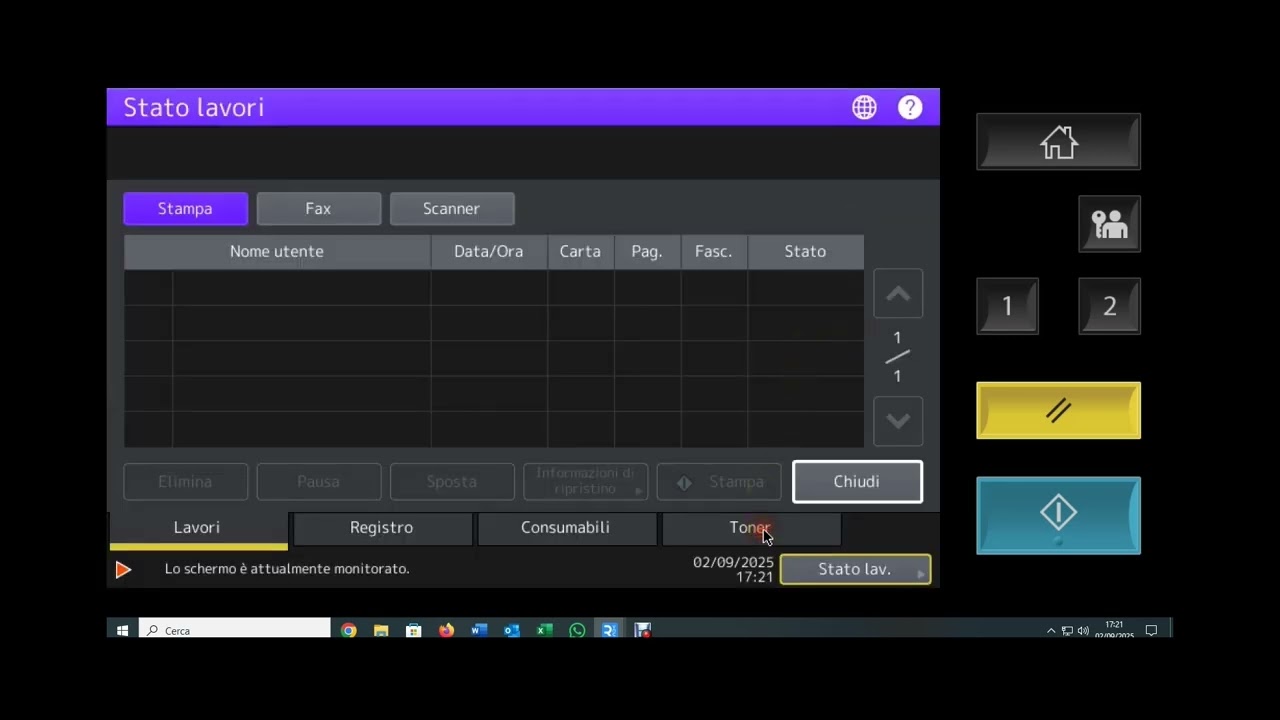Open WhatsApp from the taskbar
The image size is (1280, 720).
point(577,630)
